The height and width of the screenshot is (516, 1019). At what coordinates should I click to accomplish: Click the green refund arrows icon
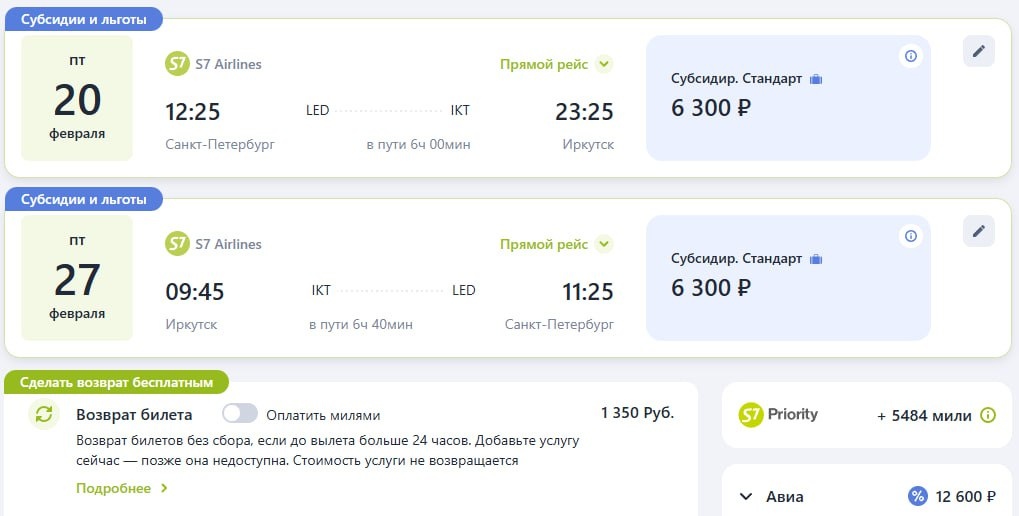pyautogui.click(x=44, y=415)
